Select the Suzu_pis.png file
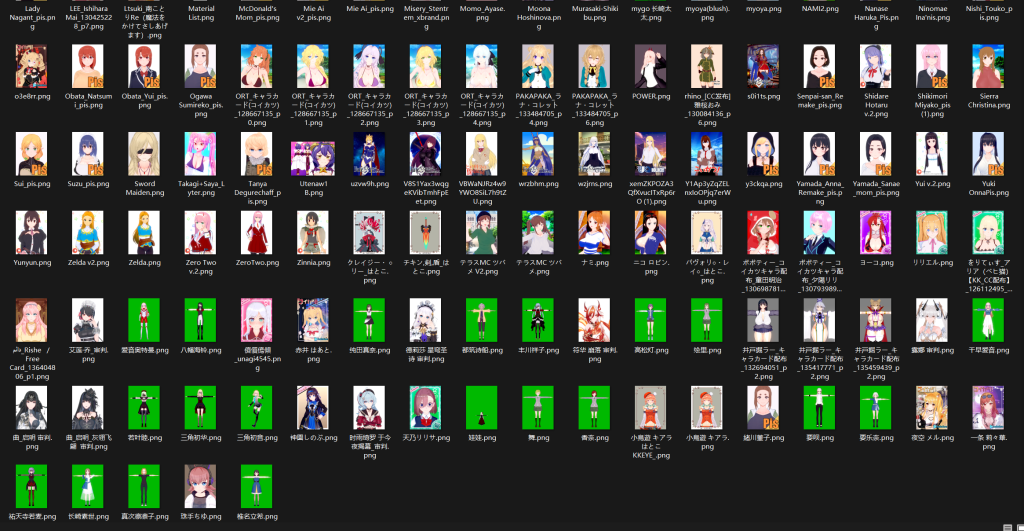 coord(87,153)
